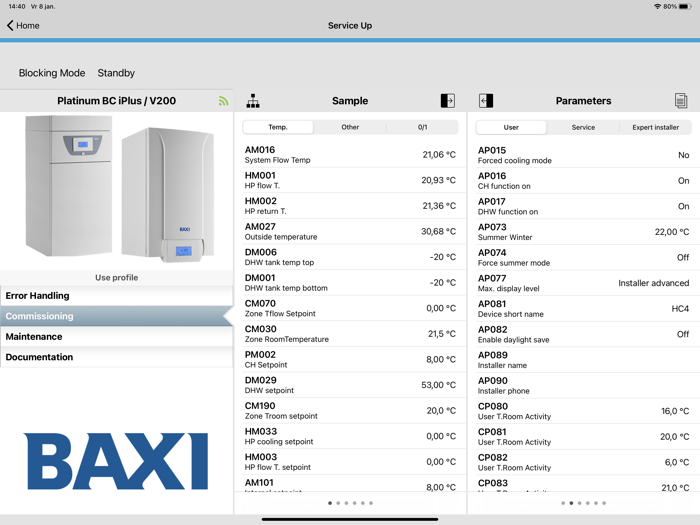Select DM001 DHW tank temp bottom row
This screenshot has height=525, width=700.
coord(350,283)
